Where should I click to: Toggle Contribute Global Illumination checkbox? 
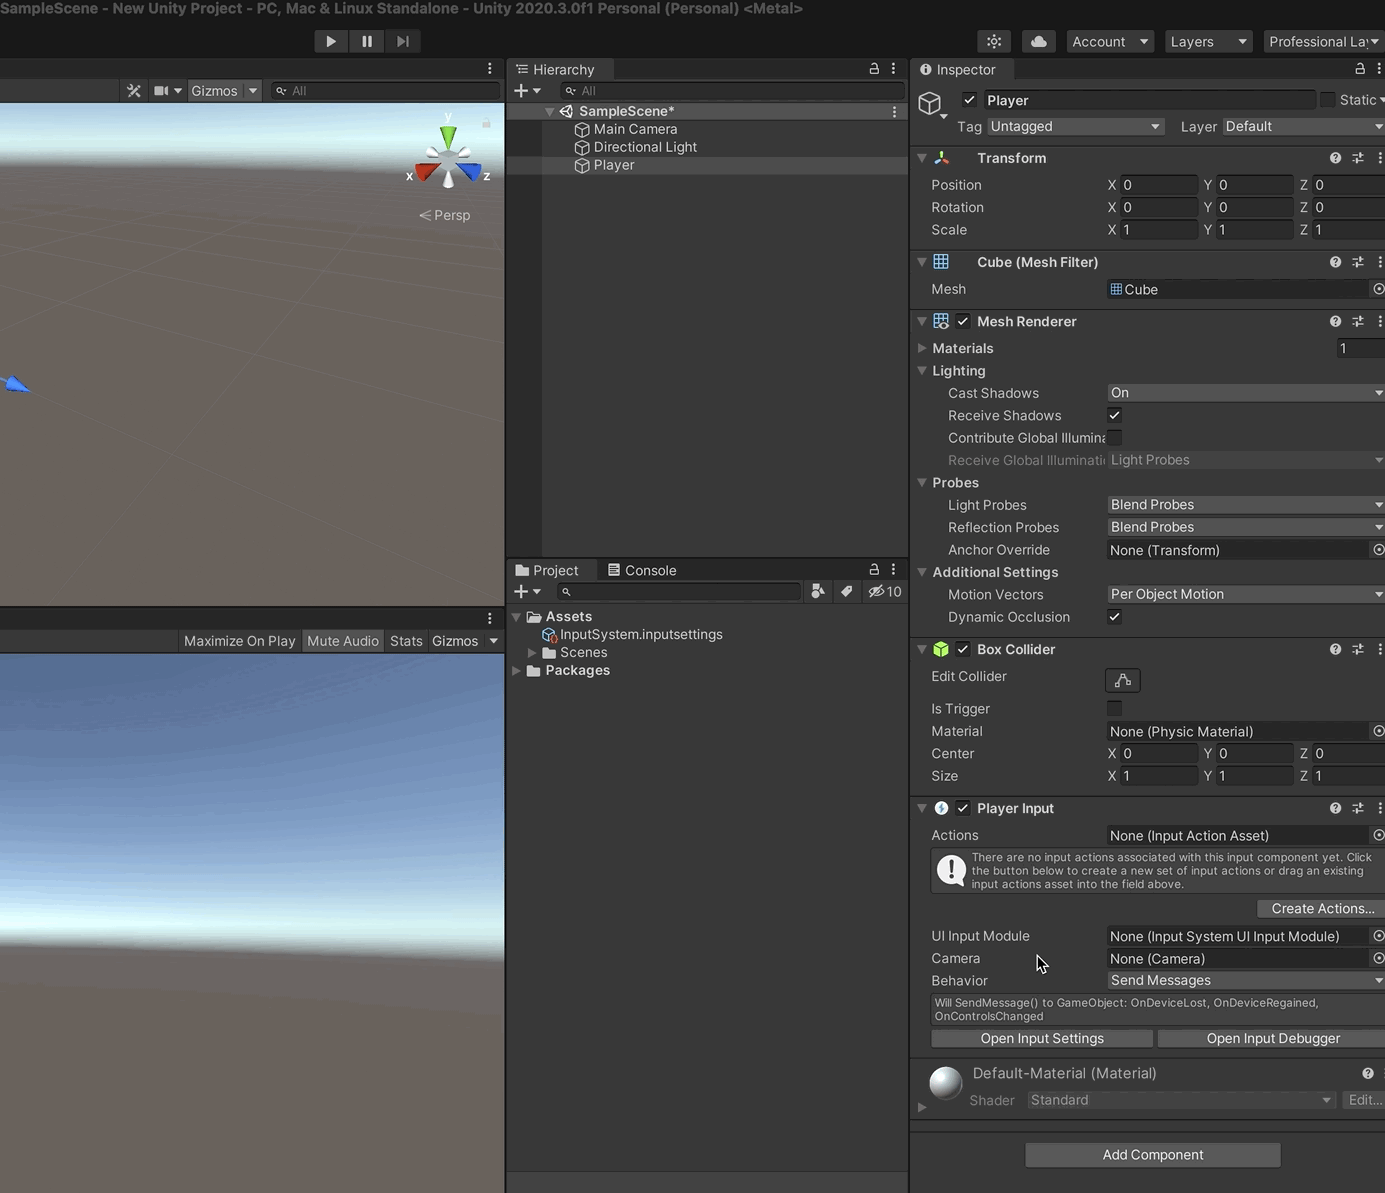point(1114,438)
